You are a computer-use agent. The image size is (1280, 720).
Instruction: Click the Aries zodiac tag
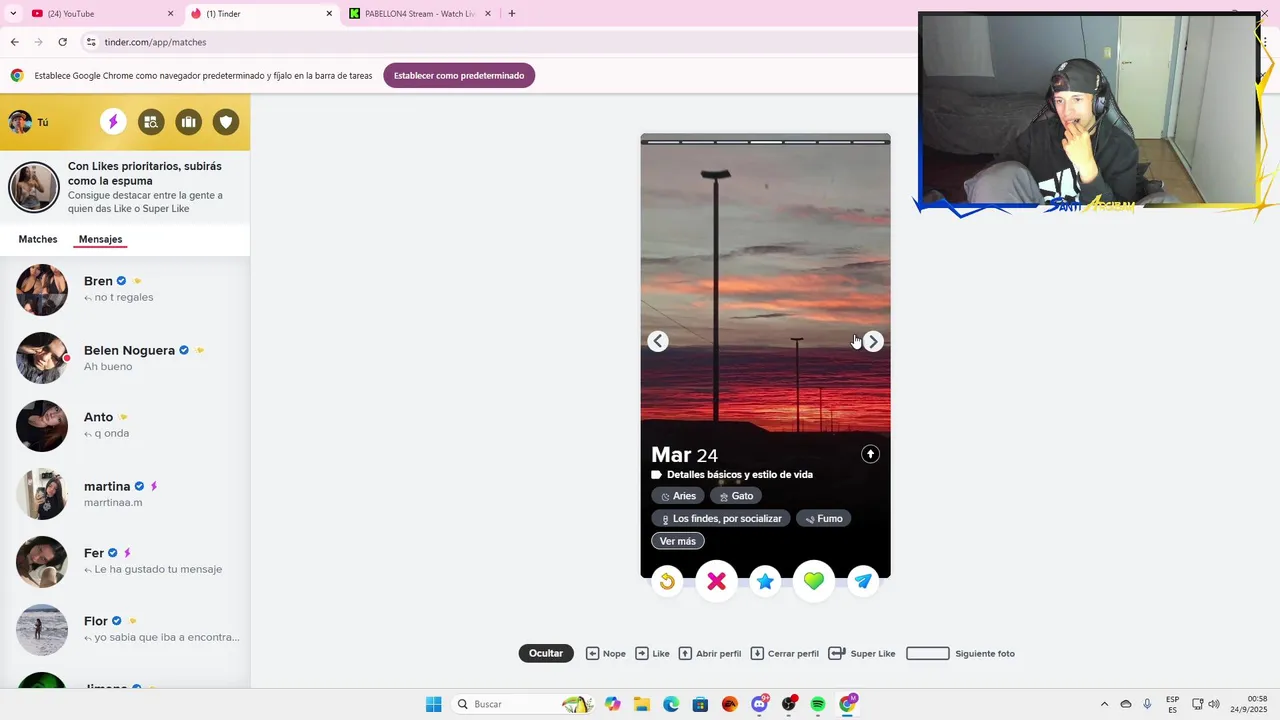[678, 496]
